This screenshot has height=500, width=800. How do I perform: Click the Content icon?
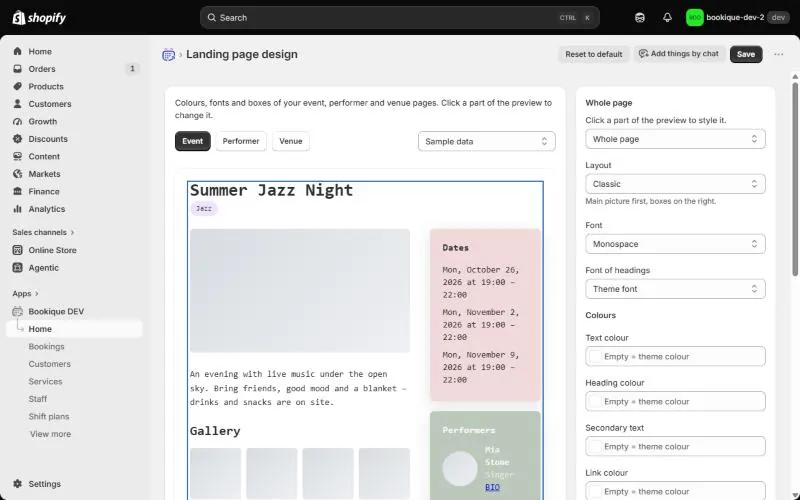pos(17,157)
